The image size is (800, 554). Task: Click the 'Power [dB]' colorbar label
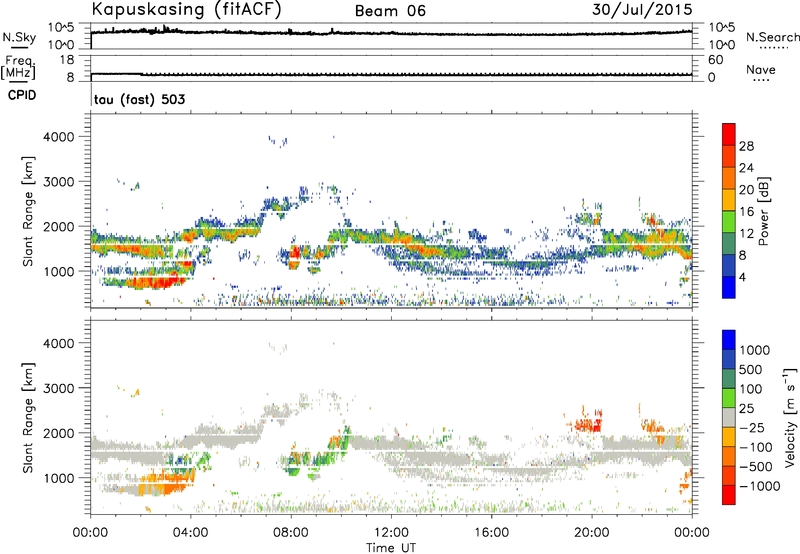point(763,211)
